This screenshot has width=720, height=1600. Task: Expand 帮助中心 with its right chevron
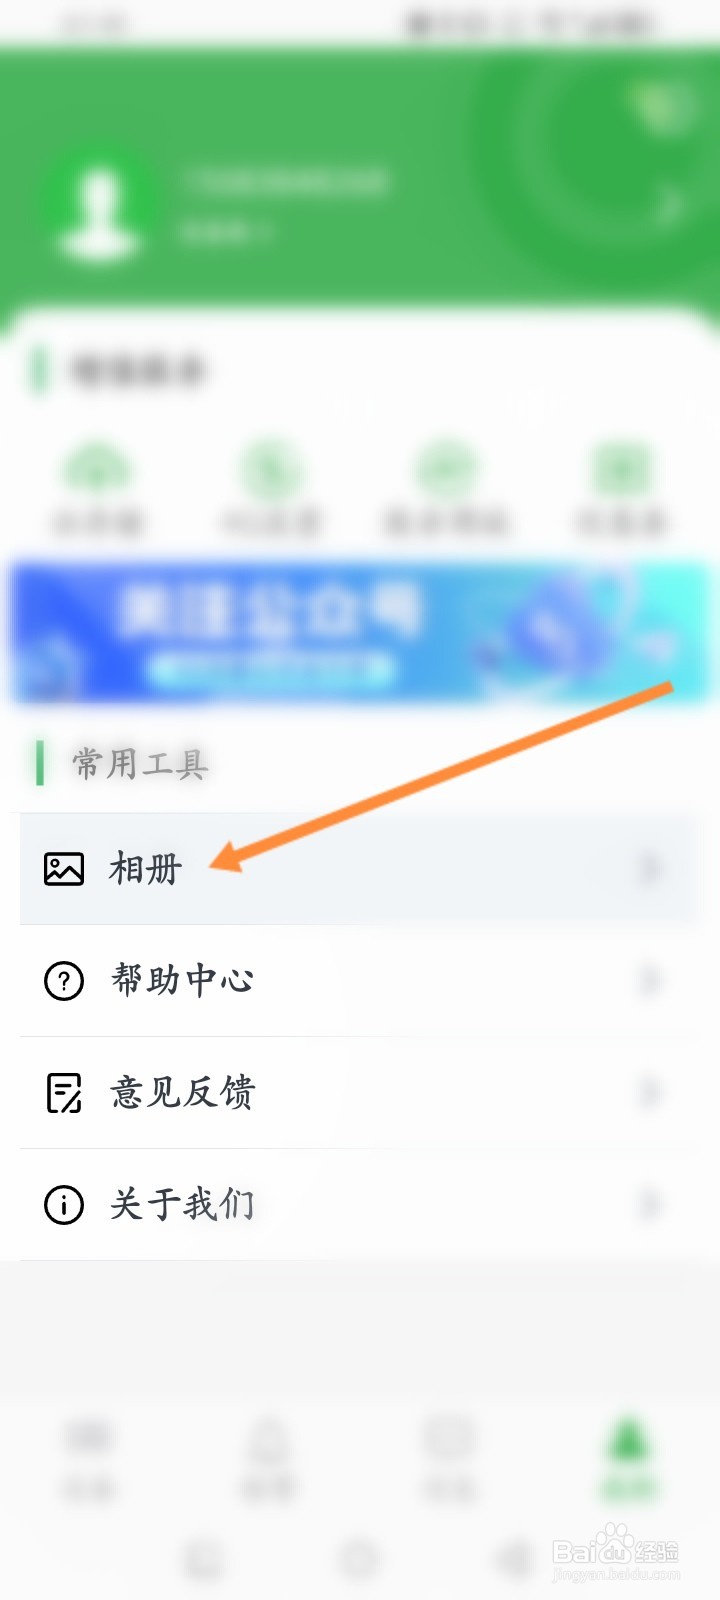650,980
